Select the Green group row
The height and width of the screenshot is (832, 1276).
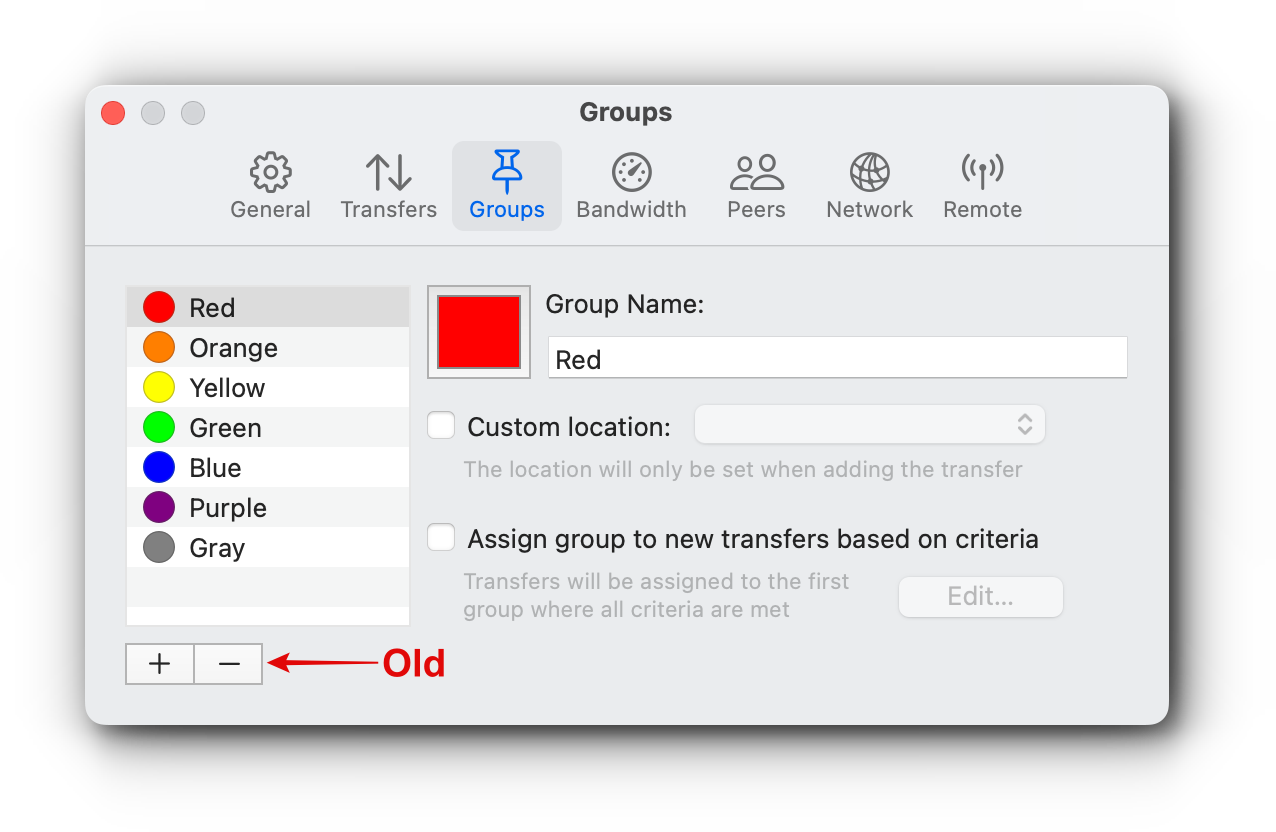pyautogui.click(x=268, y=427)
